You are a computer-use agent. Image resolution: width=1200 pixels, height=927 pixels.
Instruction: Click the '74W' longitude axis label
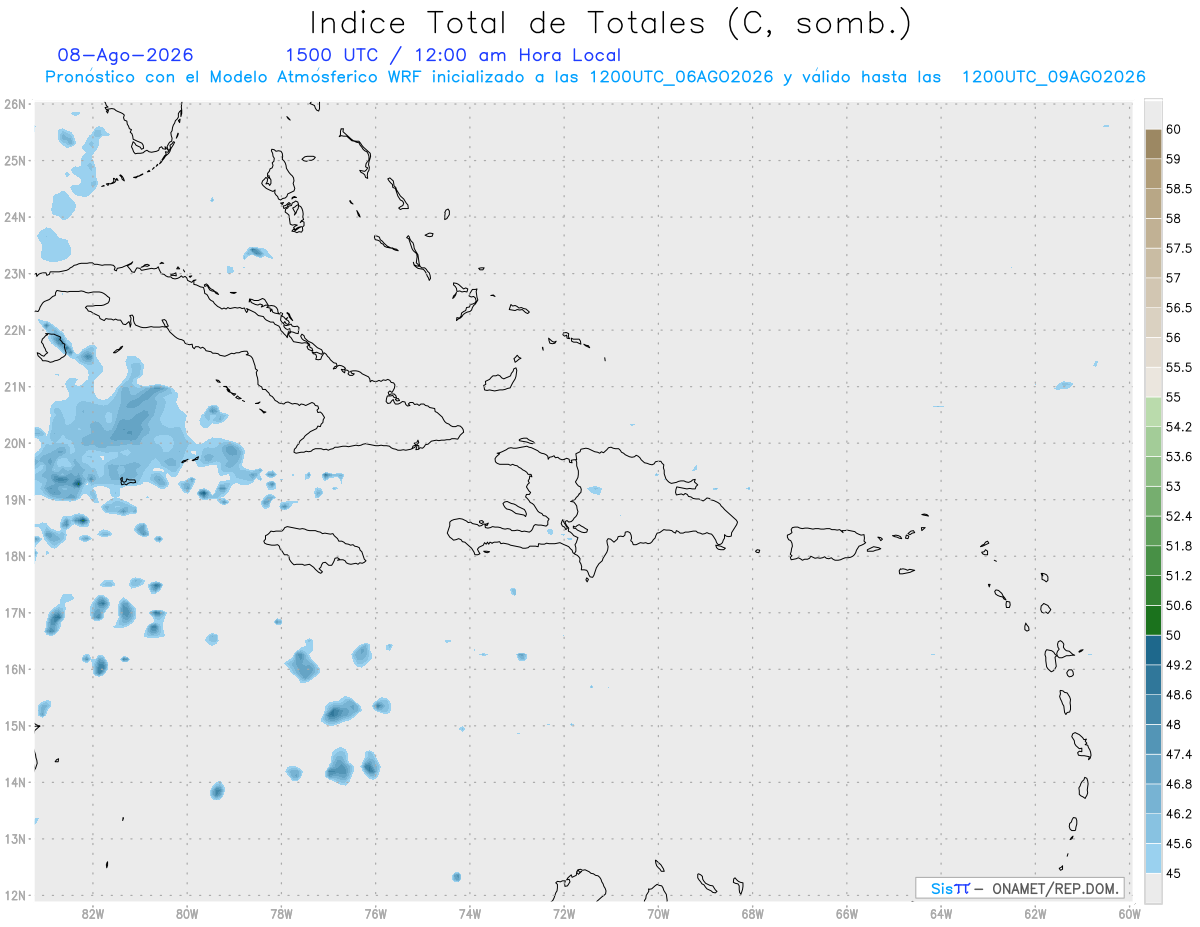pos(470,913)
